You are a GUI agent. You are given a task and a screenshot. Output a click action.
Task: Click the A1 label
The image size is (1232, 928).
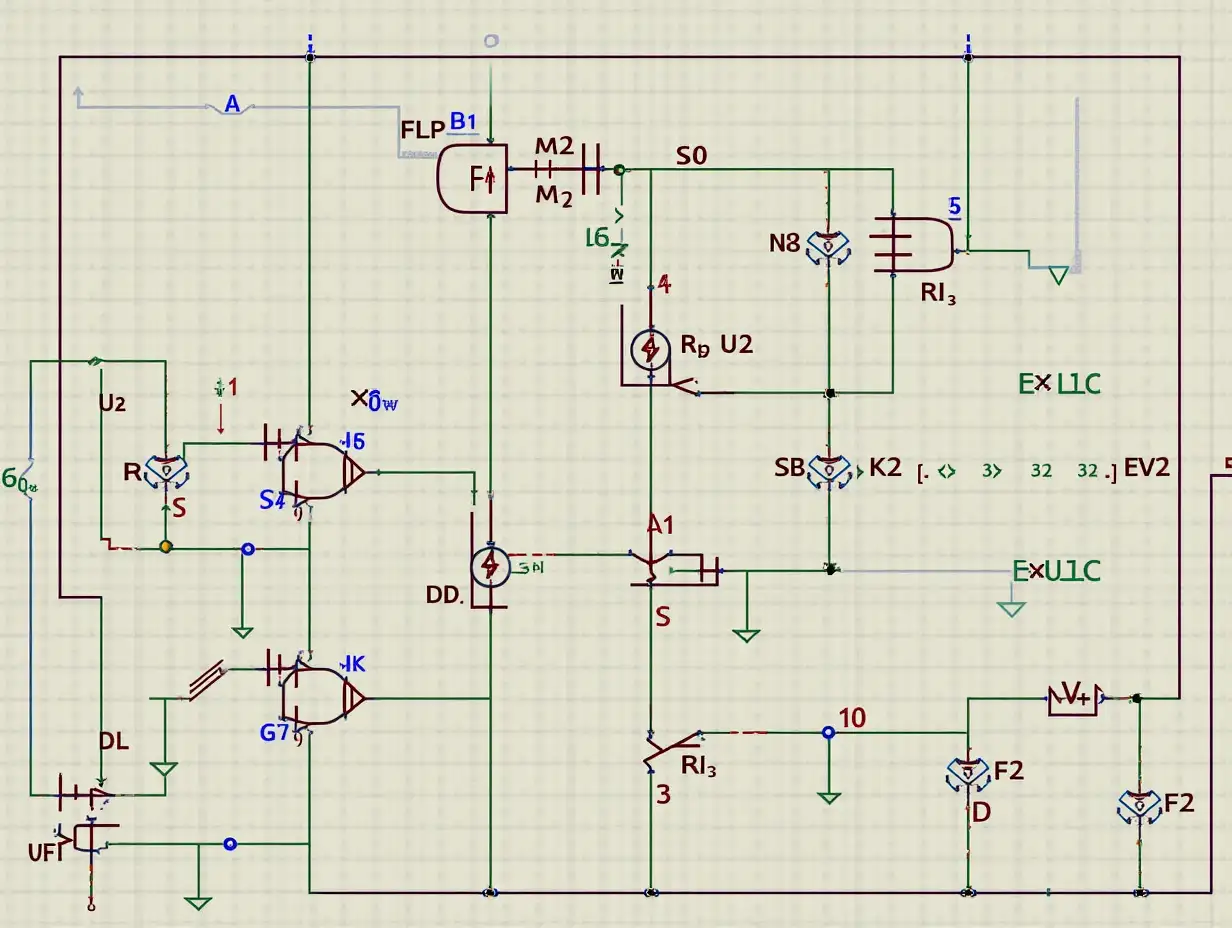click(x=661, y=524)
